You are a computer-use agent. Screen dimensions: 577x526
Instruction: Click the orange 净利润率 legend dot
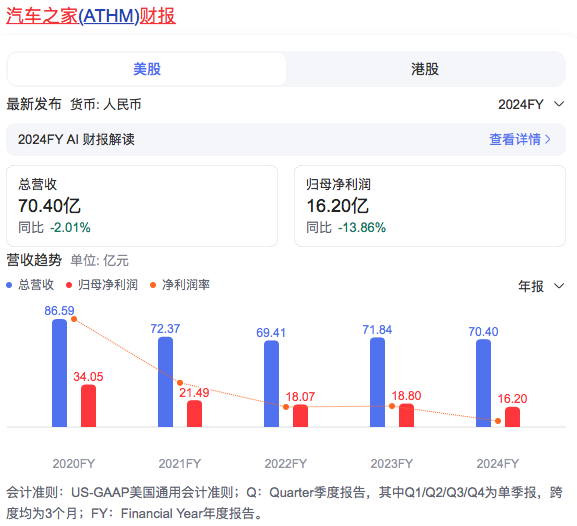tap(153, 285)
